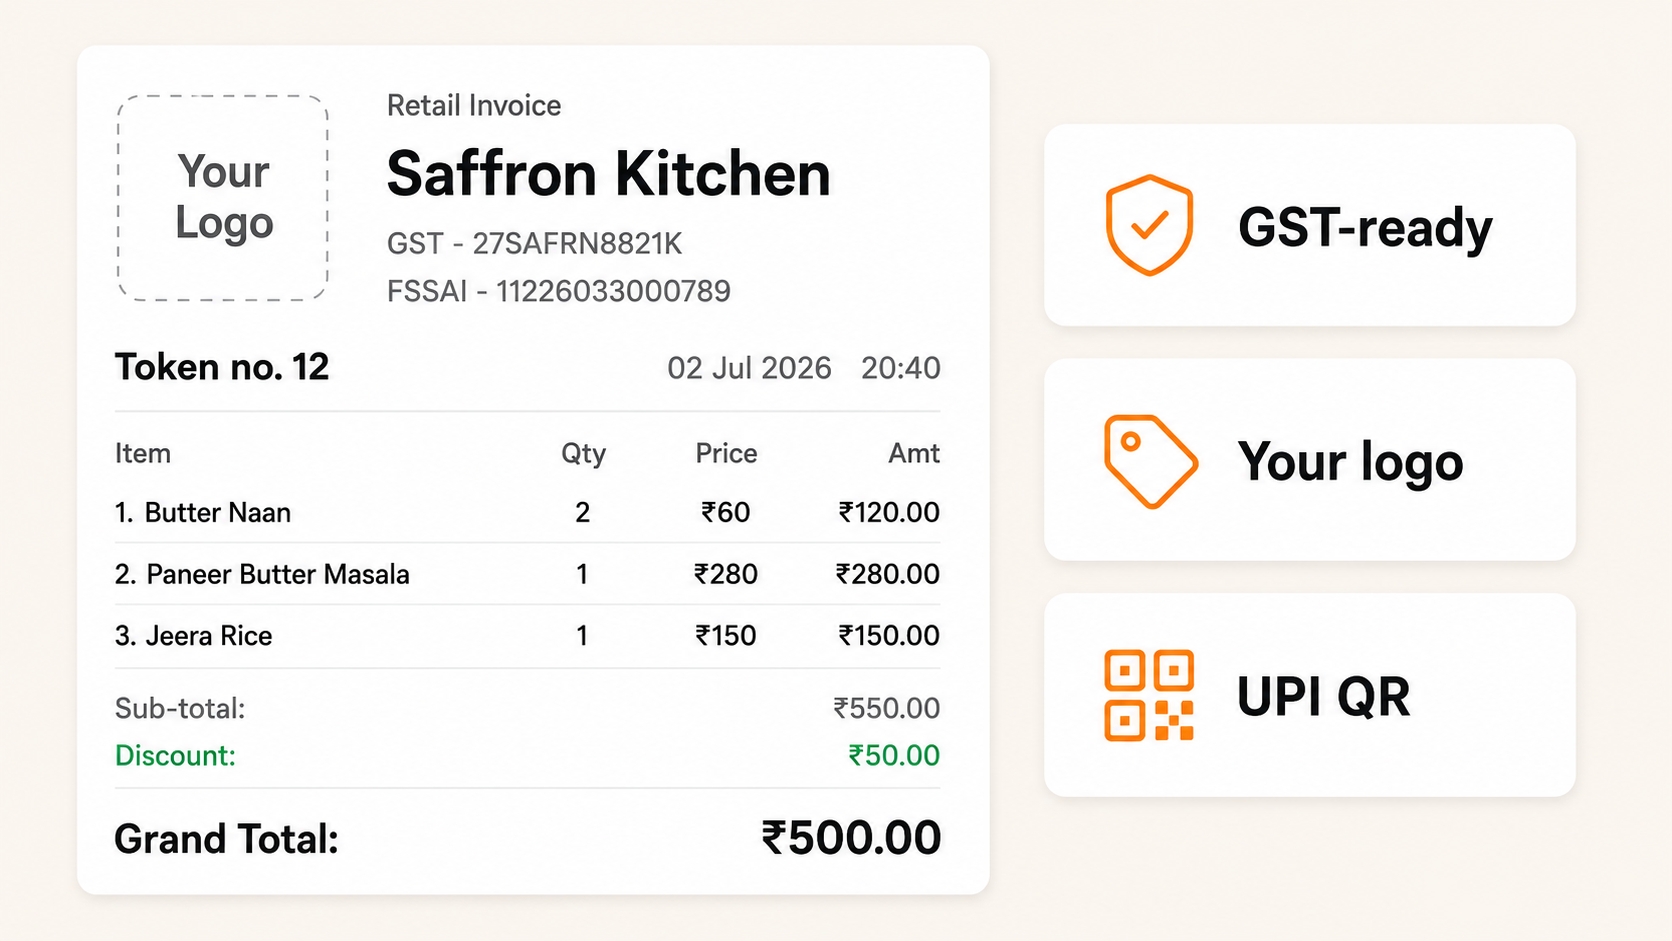
Task: Open the UPI QR feature card
Action: point(1310,695)
